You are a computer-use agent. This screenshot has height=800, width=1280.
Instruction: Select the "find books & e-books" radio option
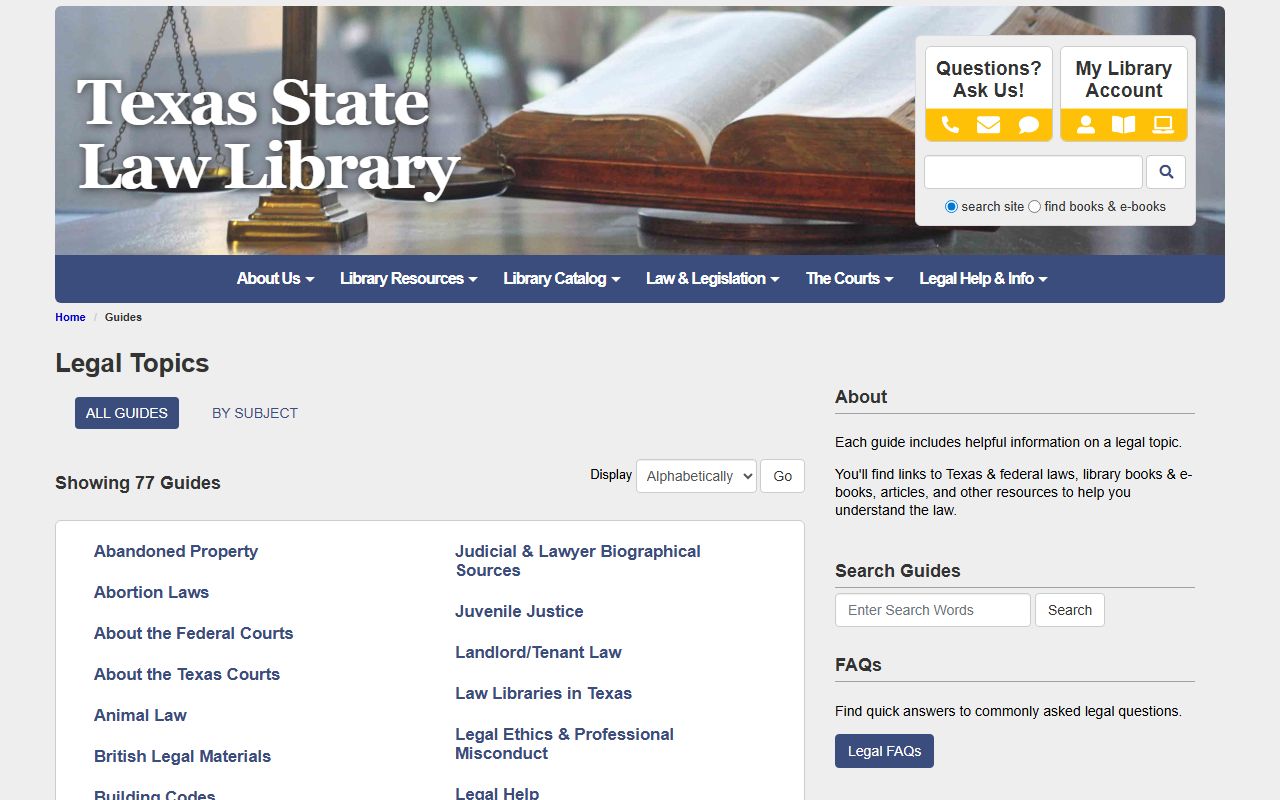pos(1034,207)
